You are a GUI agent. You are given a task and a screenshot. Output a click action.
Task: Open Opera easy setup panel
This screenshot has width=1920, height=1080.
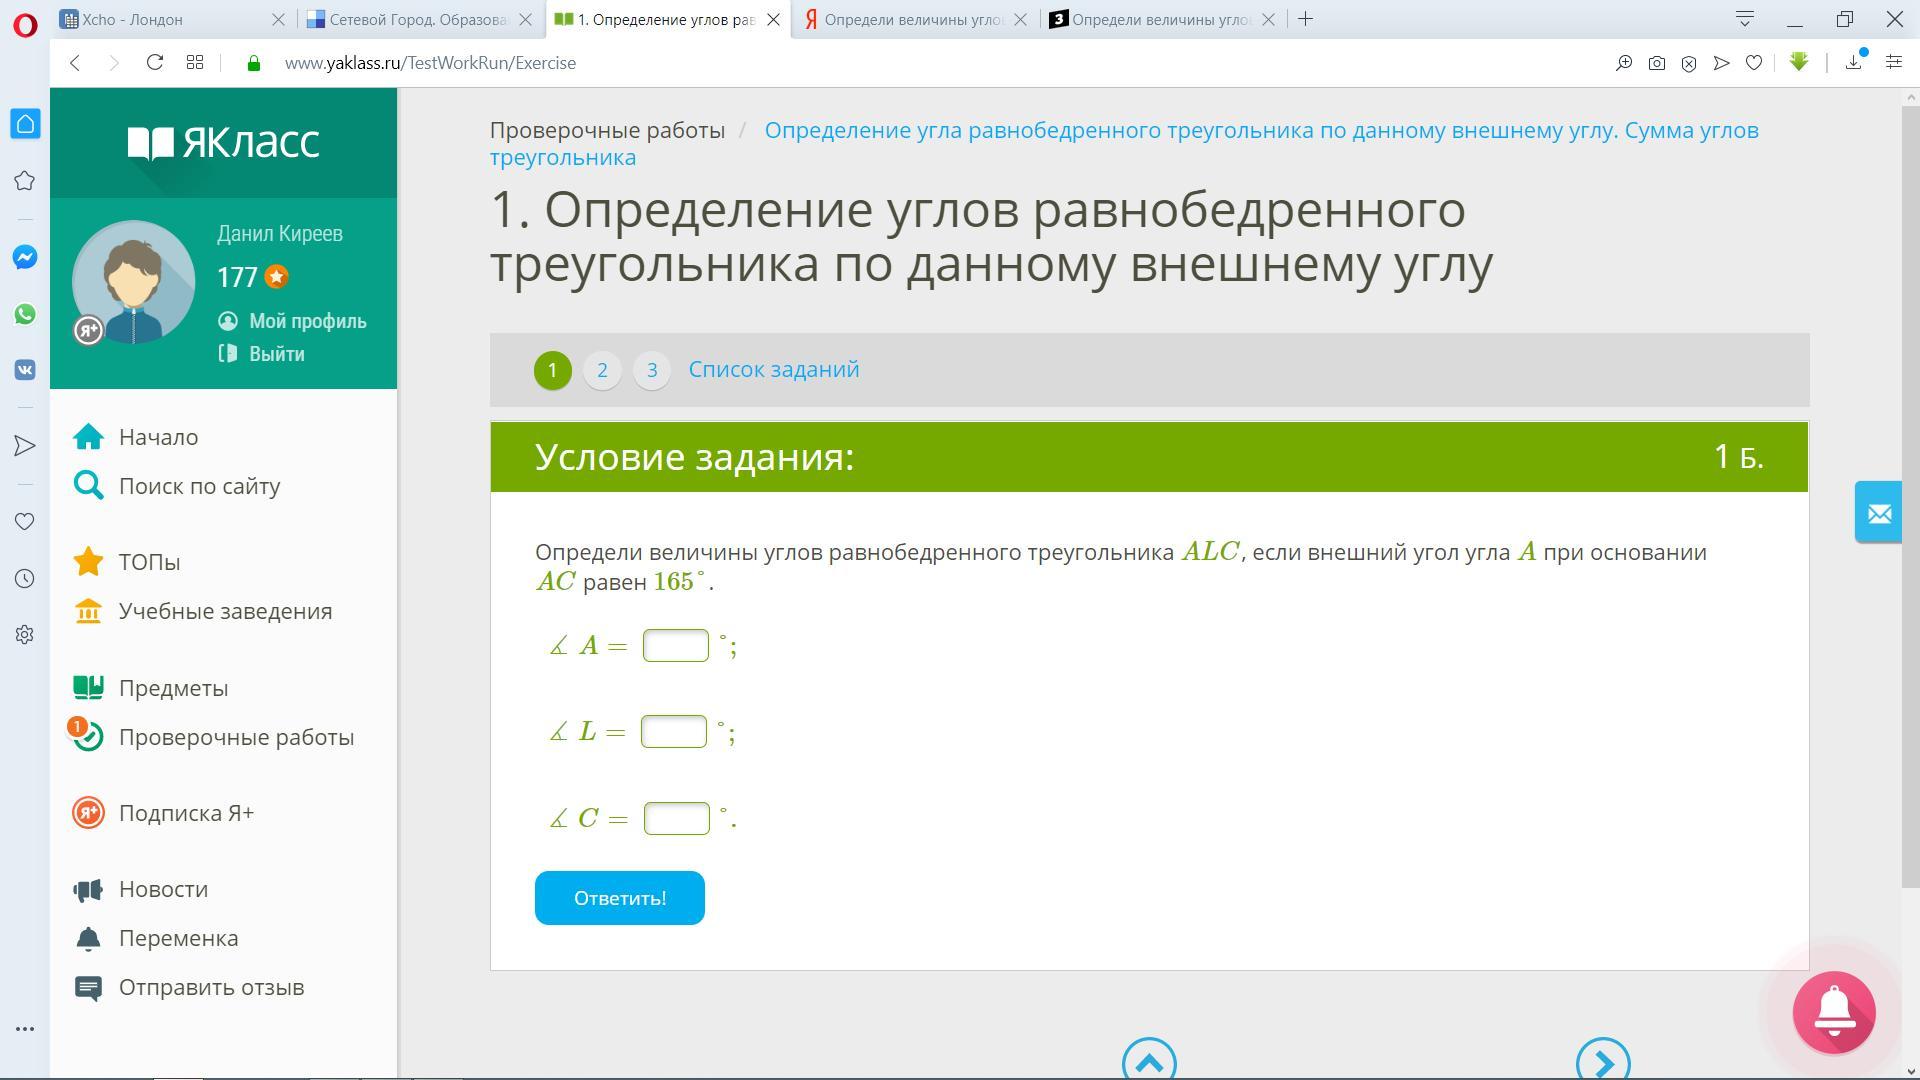1893,63
